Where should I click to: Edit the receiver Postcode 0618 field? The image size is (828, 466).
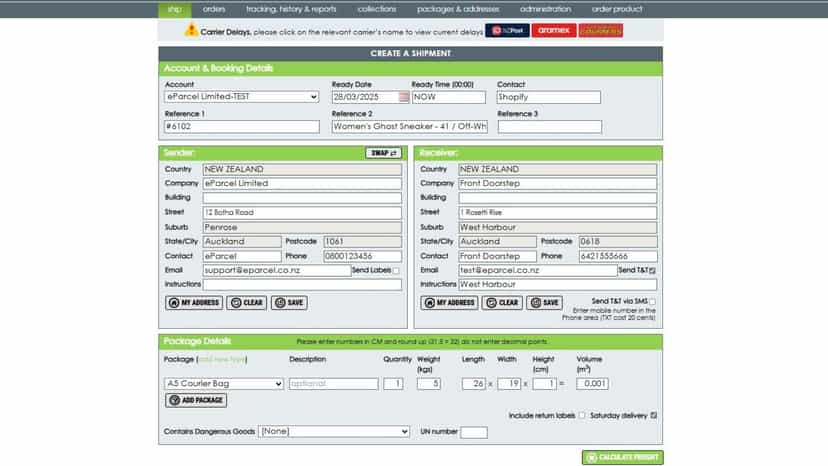pos(618,241)
